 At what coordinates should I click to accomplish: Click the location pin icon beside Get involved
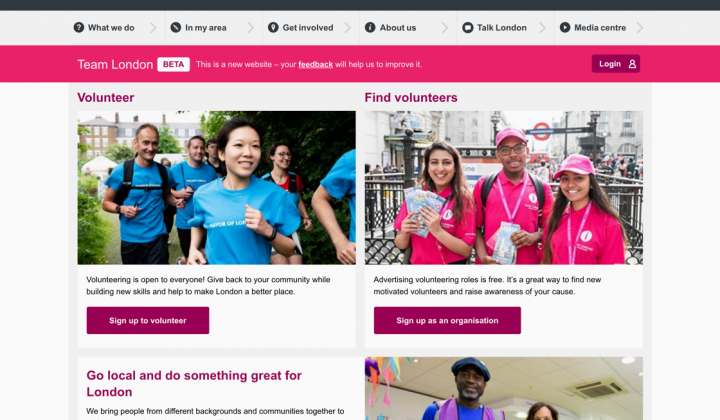[x=273, y=28]
